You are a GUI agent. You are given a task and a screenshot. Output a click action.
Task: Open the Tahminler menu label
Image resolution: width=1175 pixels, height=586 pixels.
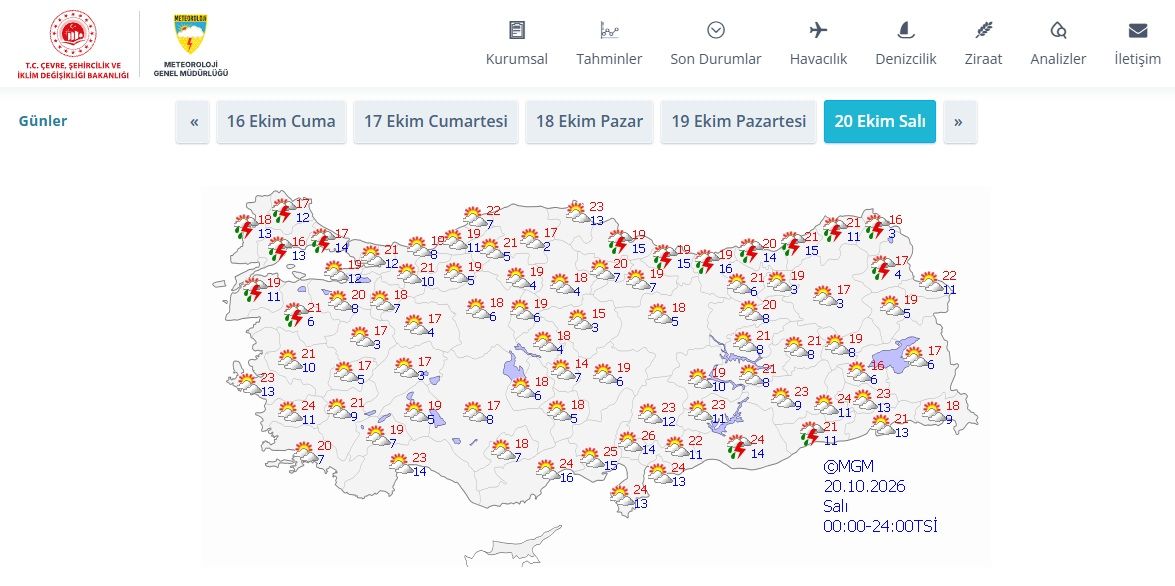pos(609,59)
